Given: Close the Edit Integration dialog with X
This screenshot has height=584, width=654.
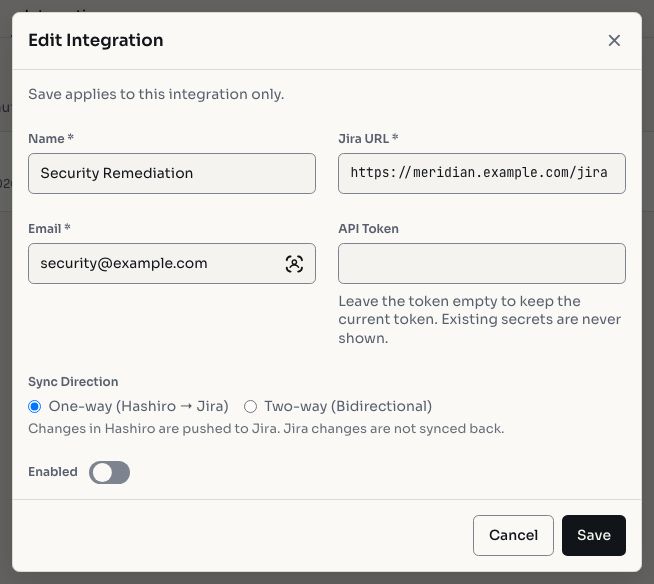Looking at the screenshot, I should (x=614, y=40).
